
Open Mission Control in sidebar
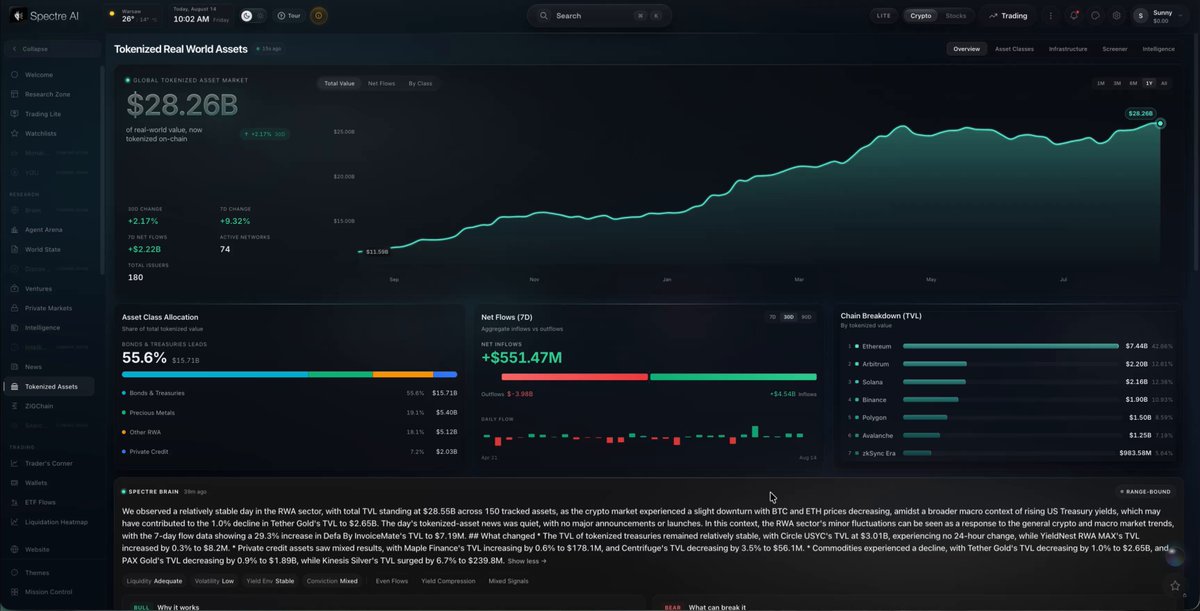[50, 592]
